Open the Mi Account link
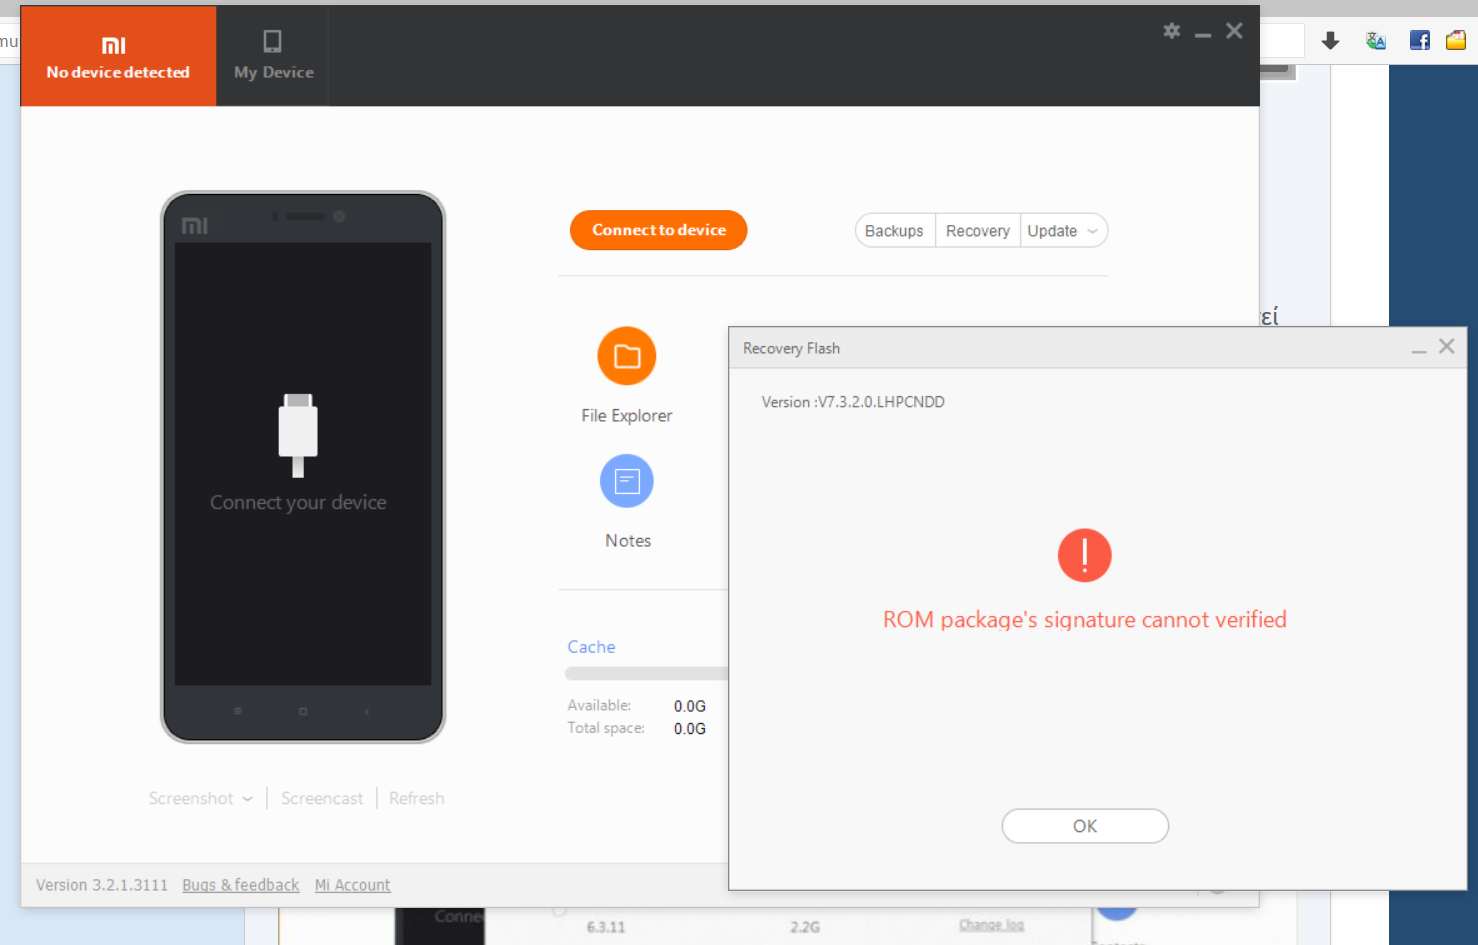The height and width of the screenshot is (945, 1478). 352,885
